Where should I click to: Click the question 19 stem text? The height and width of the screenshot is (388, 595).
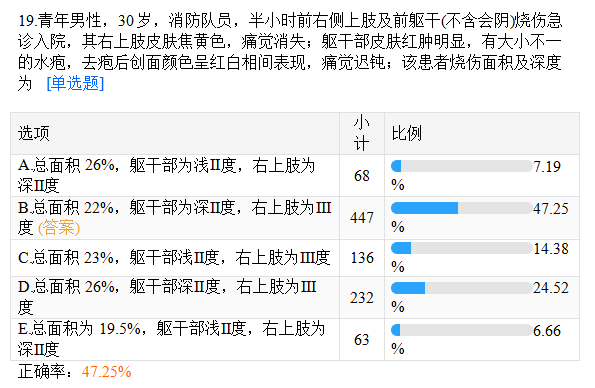tap(290, 52)
